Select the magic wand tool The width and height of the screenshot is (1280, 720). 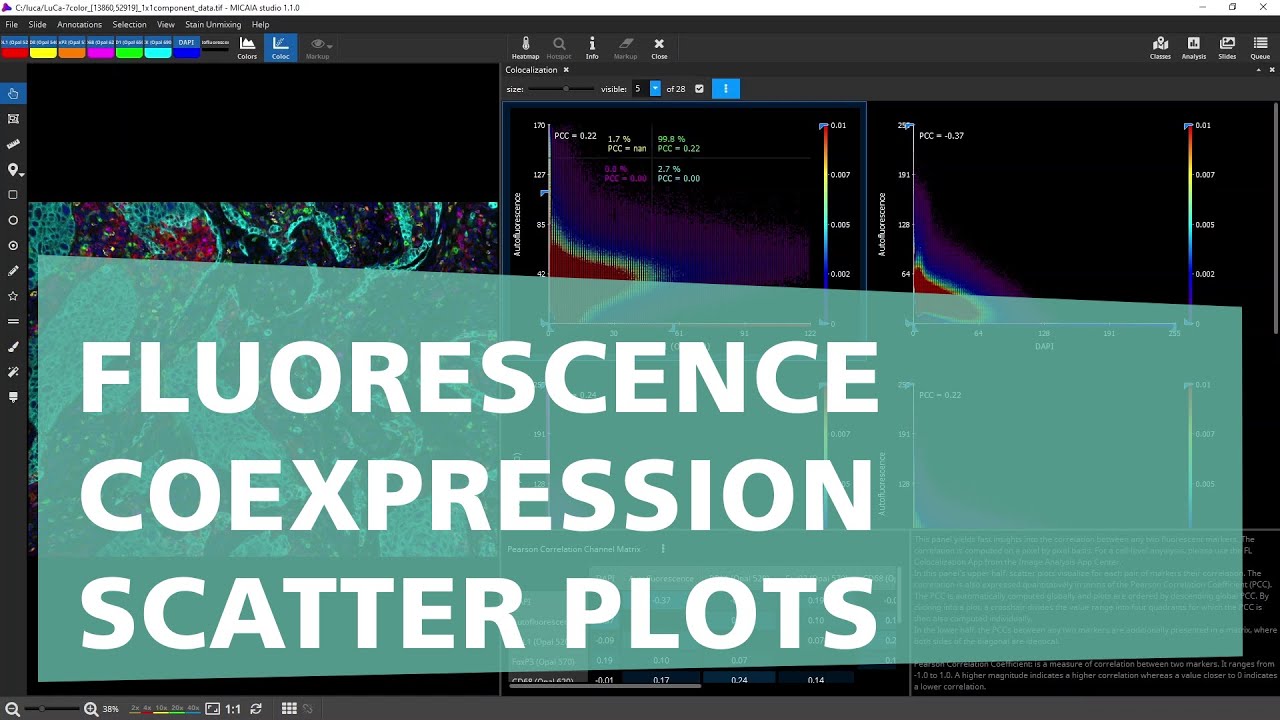(x=13, y=372)
